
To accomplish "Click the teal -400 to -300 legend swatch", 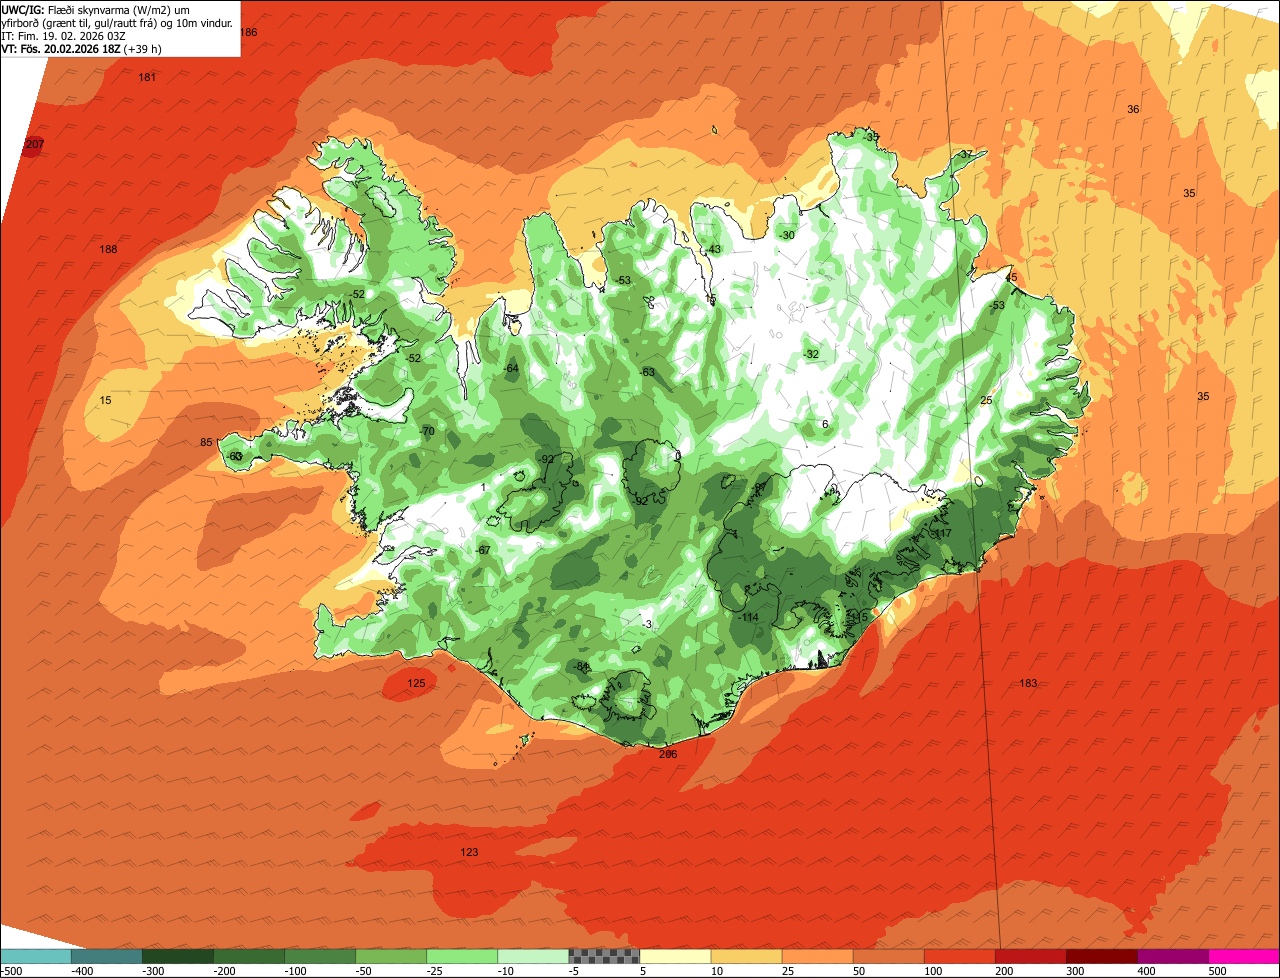I will click(x=107, y=956).
